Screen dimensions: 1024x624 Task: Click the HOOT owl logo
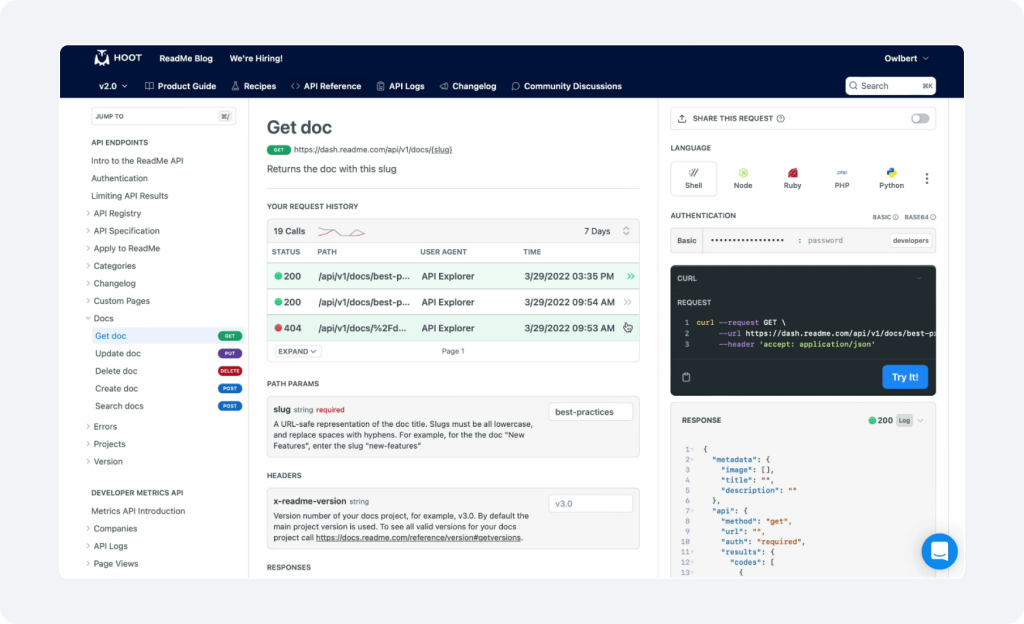pyautogui.click(x=102, y=58)
